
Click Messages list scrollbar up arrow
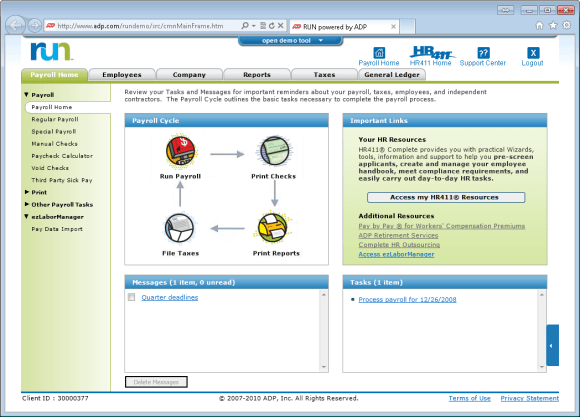(324, 295)
